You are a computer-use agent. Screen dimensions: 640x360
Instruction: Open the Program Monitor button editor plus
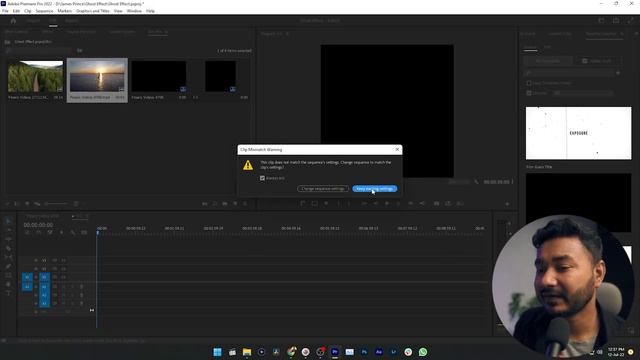point(507,204)
